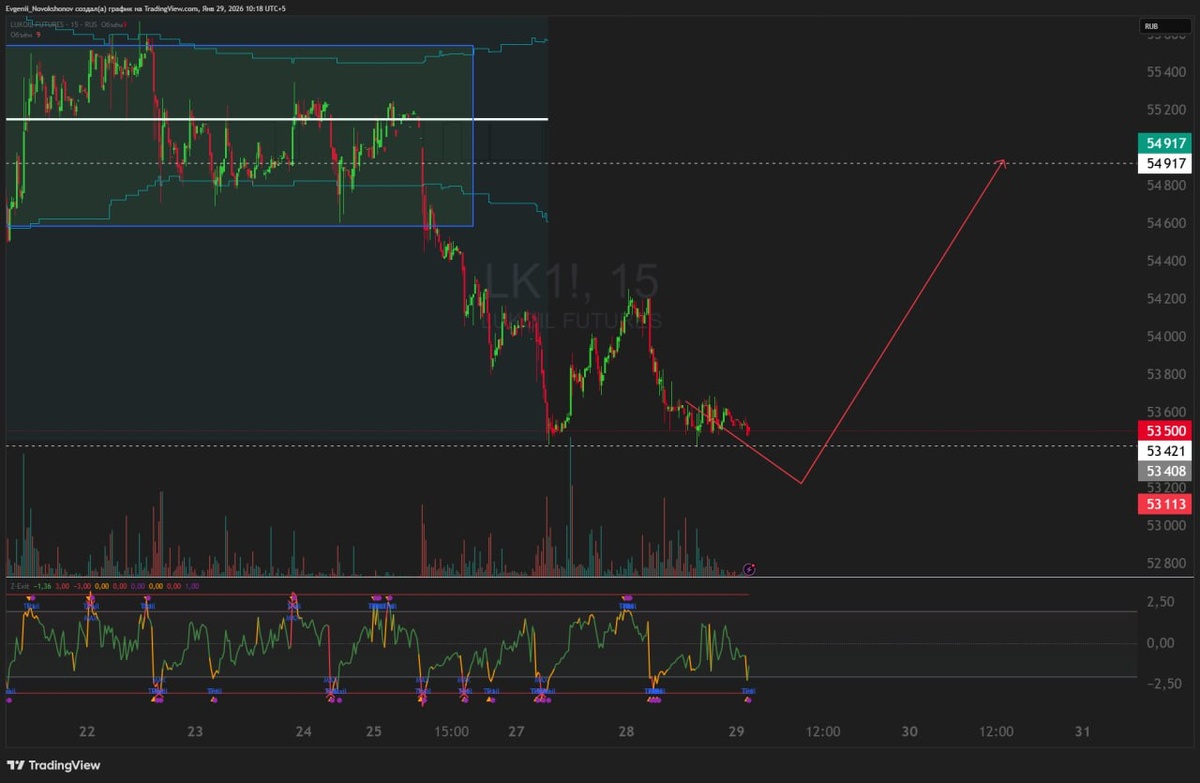The height and width of the screenshot is (783, 1200).
Task: Click the date label 22 on the time axis
Action: pyautogui.click(x=87, y=732)
